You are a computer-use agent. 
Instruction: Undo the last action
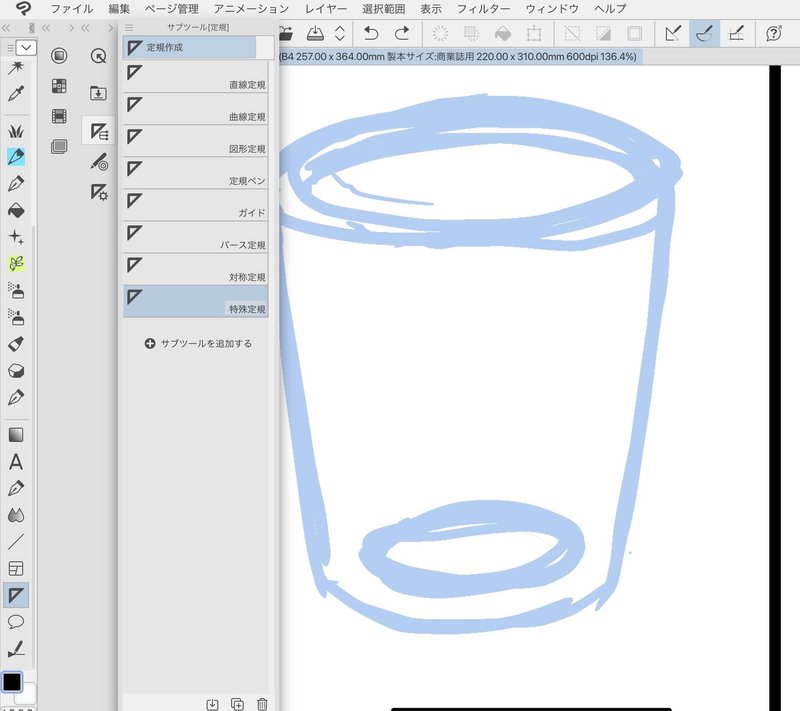371,34
